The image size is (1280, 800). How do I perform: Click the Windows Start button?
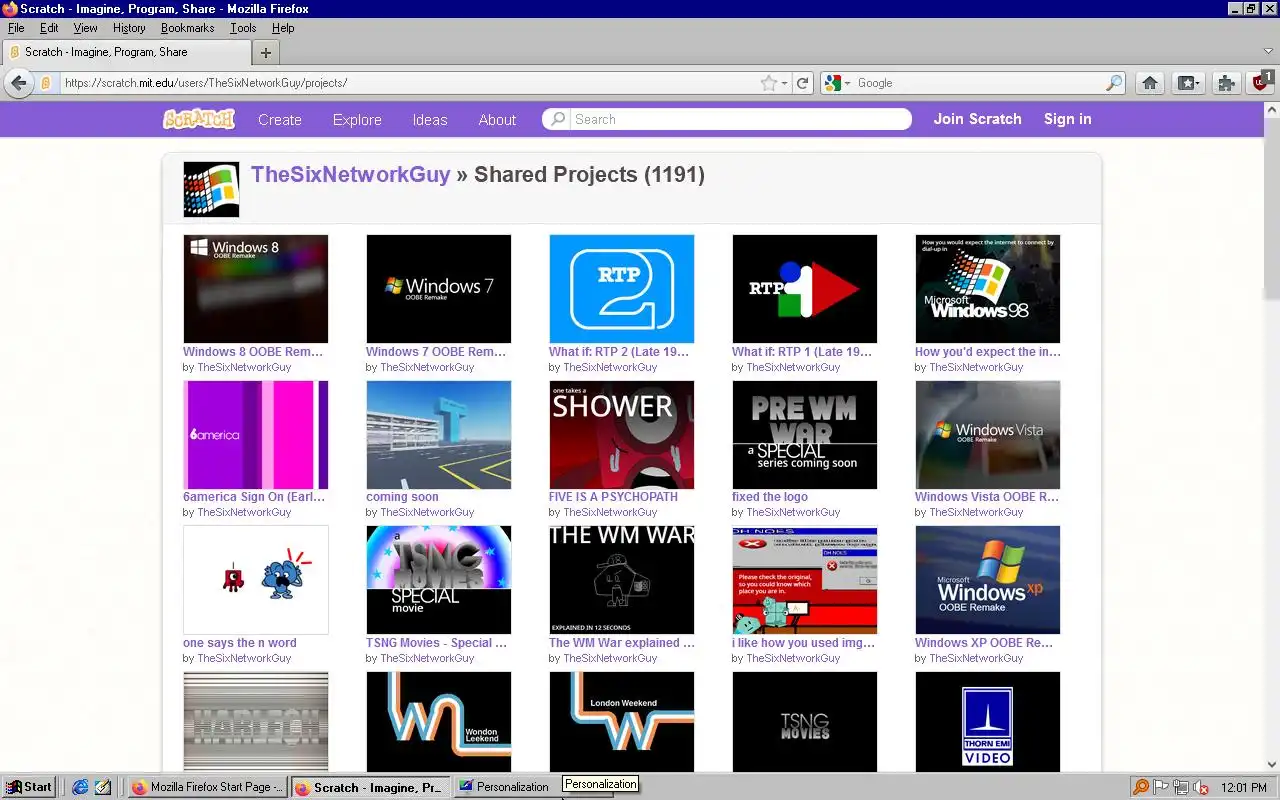coord(28,787)
